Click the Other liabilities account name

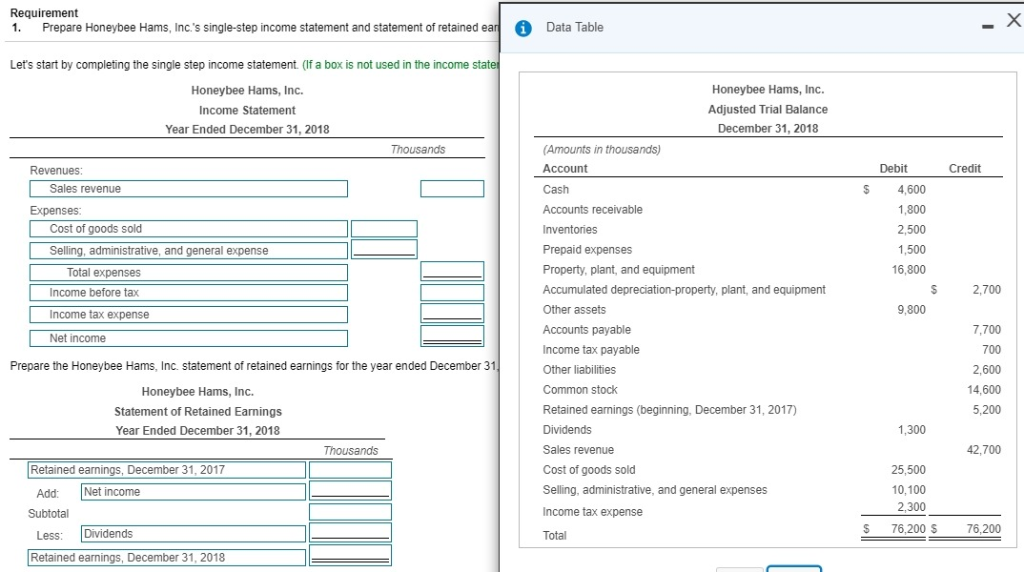579,370
